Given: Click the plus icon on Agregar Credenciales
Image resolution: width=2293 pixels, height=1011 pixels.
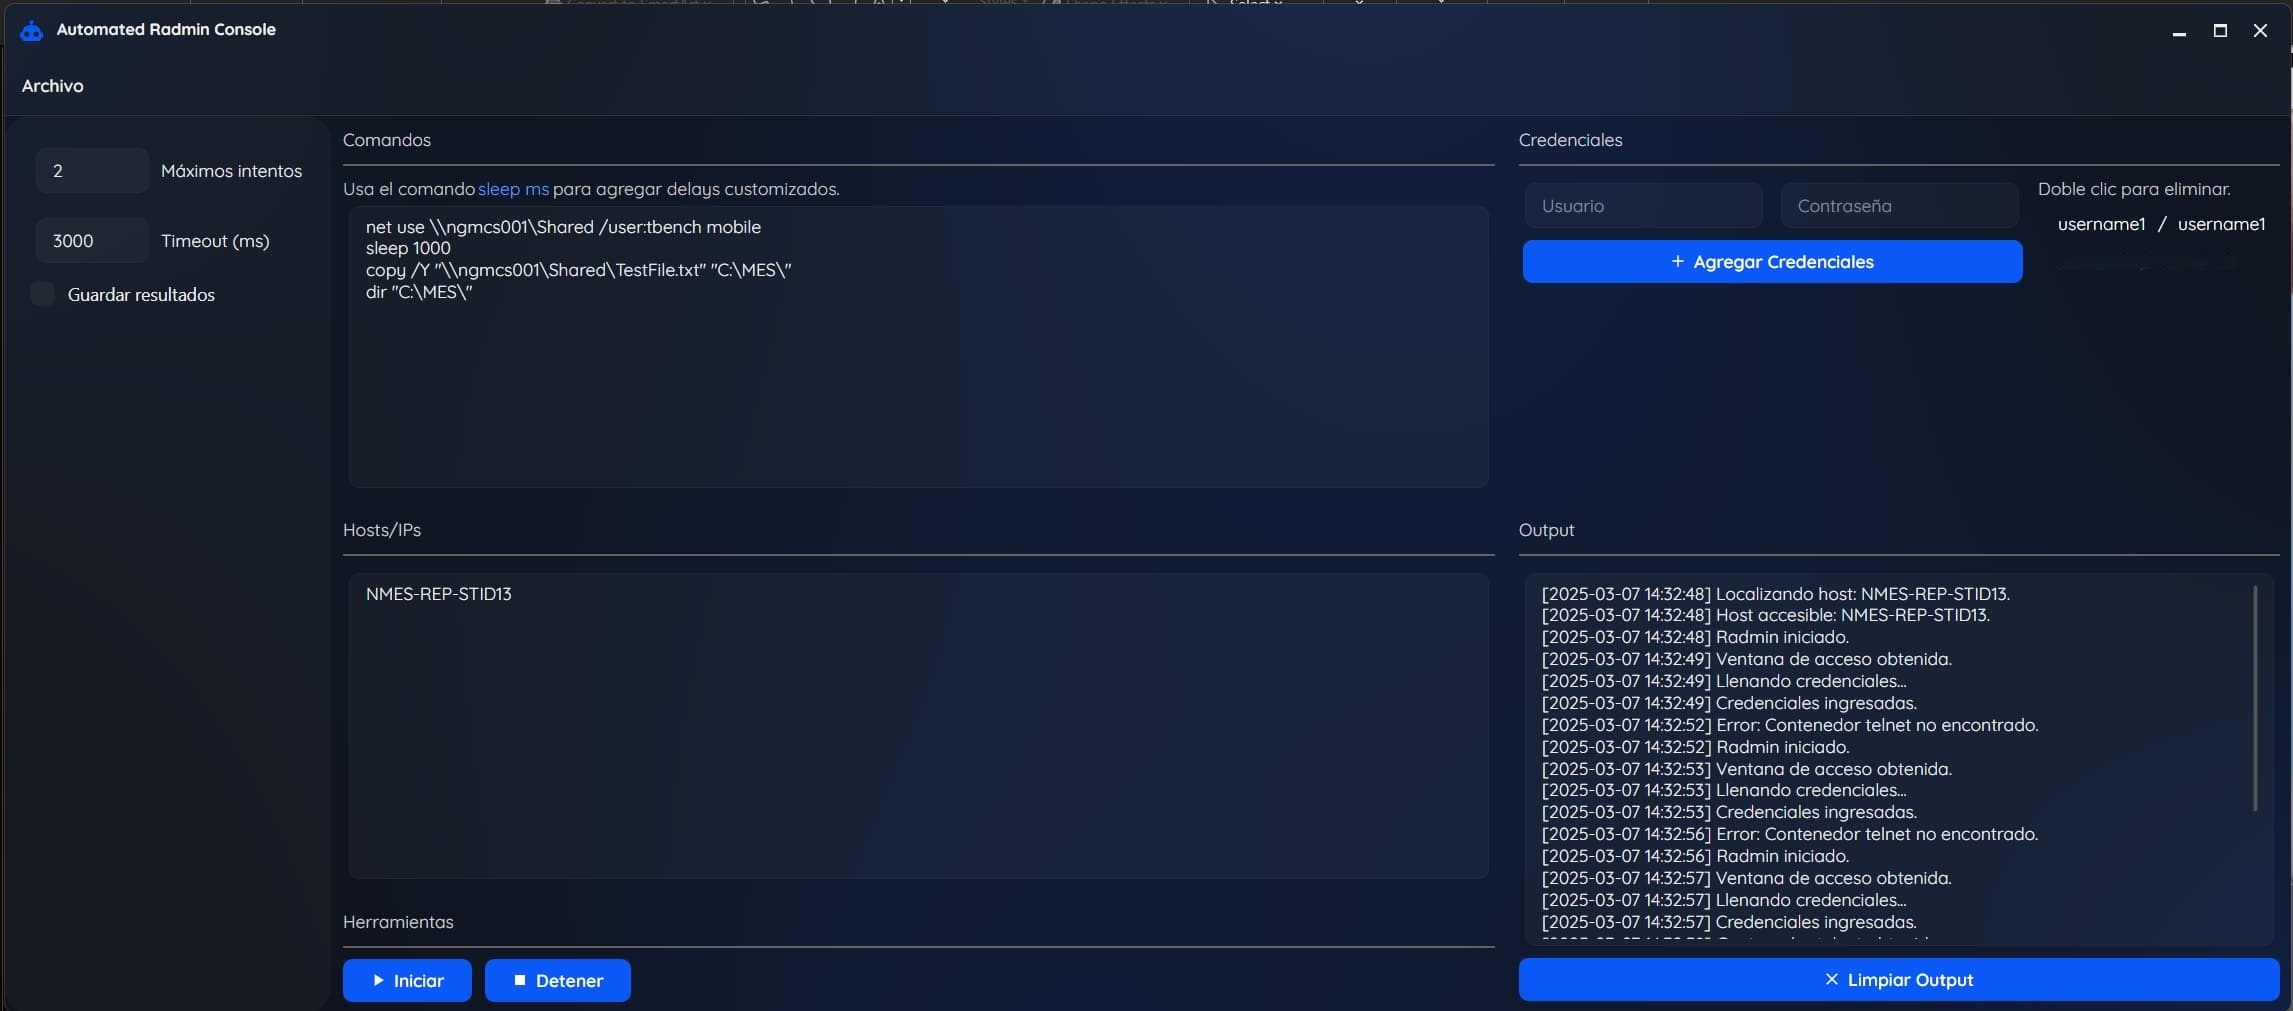Looking at the screenshot, I should tap(1677, 262).
